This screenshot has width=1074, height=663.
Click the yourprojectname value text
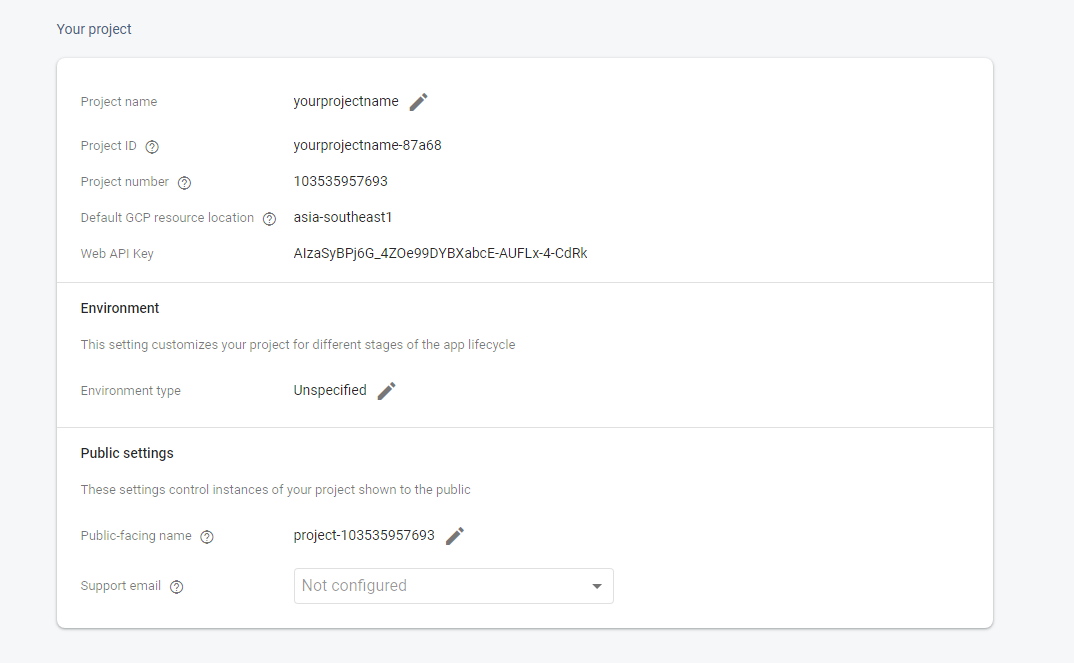pyautogui.click(x=346, y=101)
